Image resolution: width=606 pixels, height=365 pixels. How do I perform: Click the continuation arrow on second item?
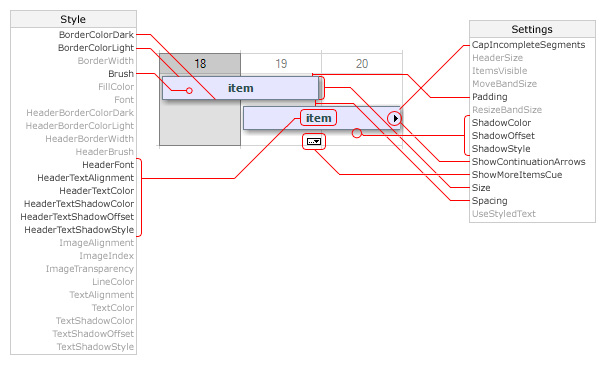[395, 118]
